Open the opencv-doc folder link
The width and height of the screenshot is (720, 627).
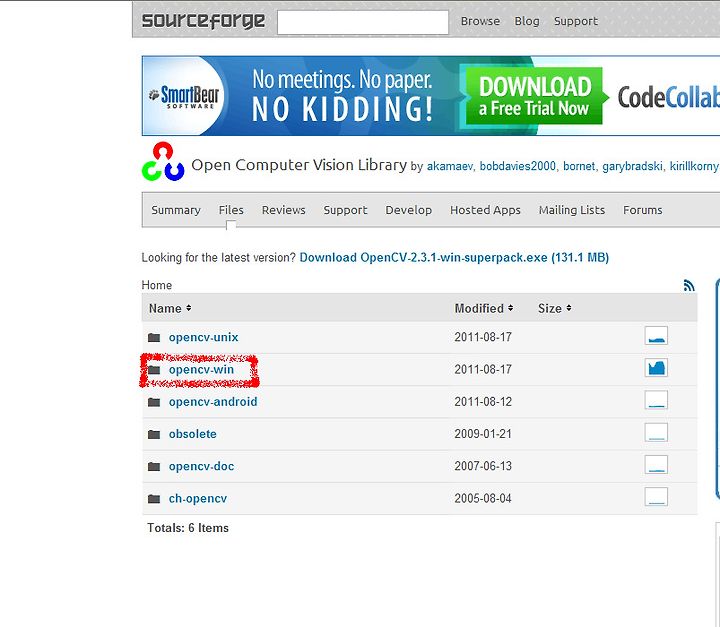tap(201, 466)
